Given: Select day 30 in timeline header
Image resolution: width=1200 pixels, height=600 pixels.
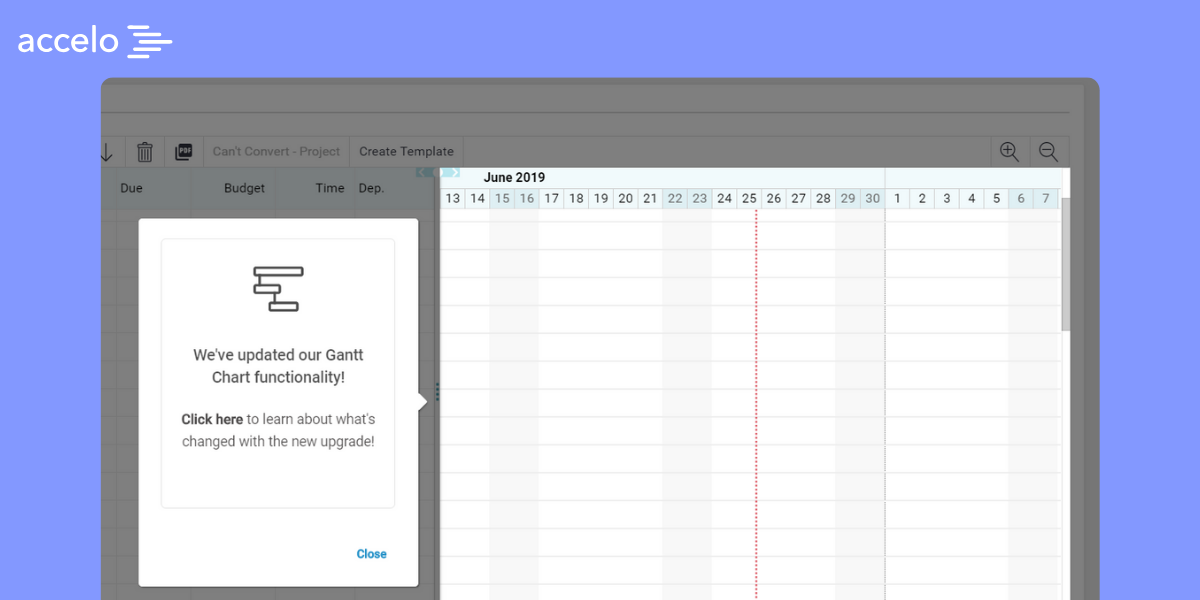Looking at the screenshot, I should point(873,198).
